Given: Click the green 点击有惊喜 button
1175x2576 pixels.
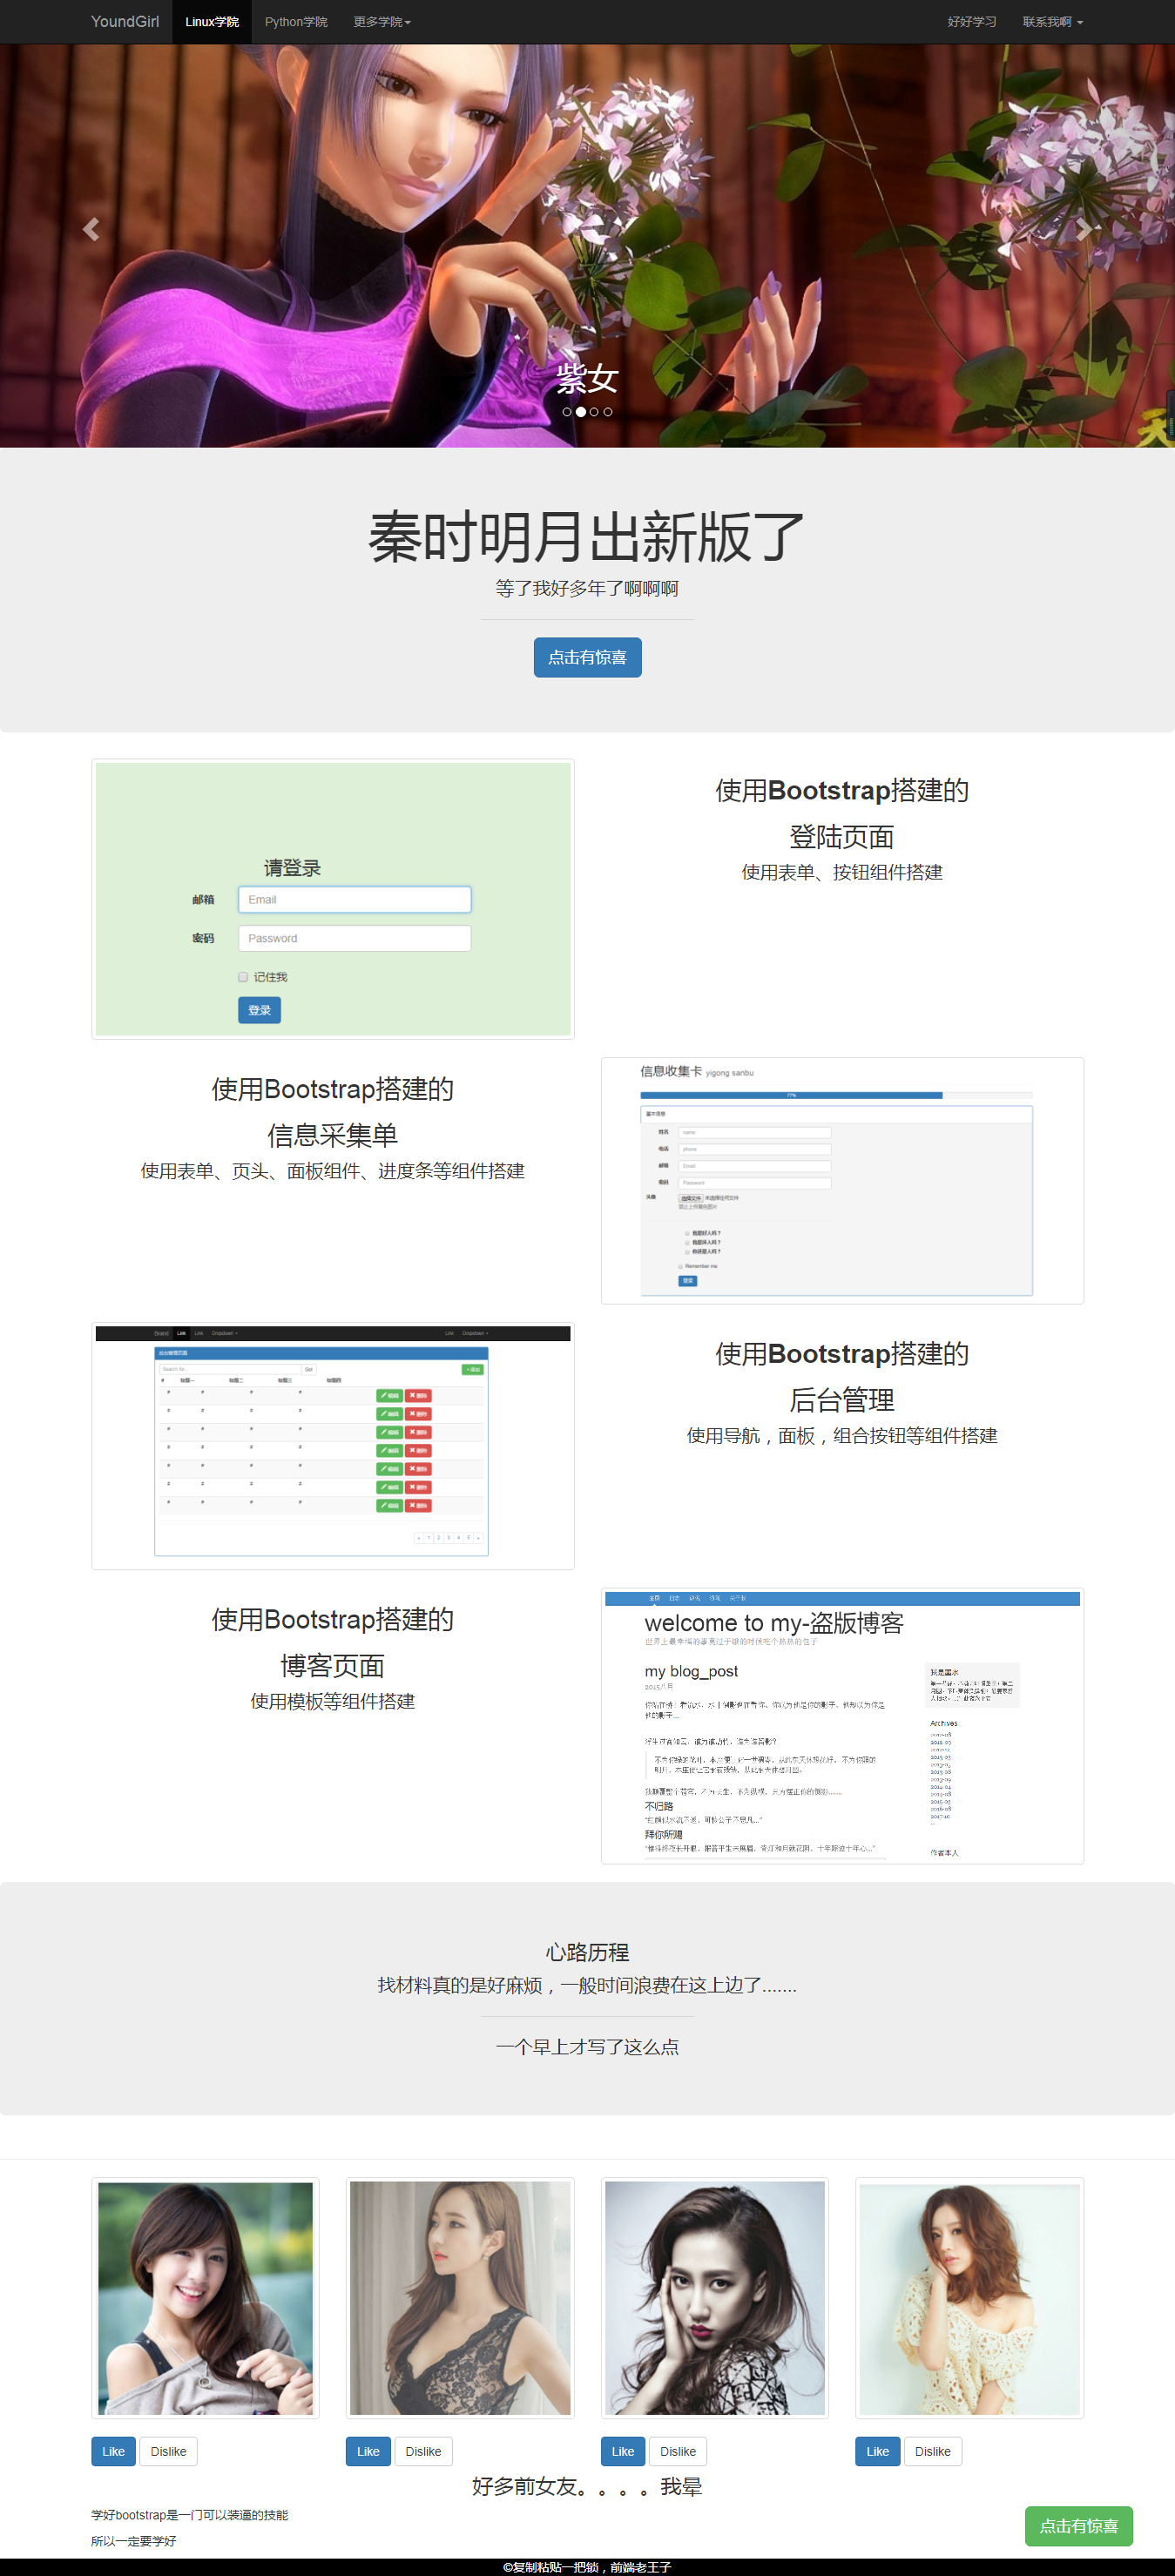Looking at the screenshot, I should [1078, 2526].
